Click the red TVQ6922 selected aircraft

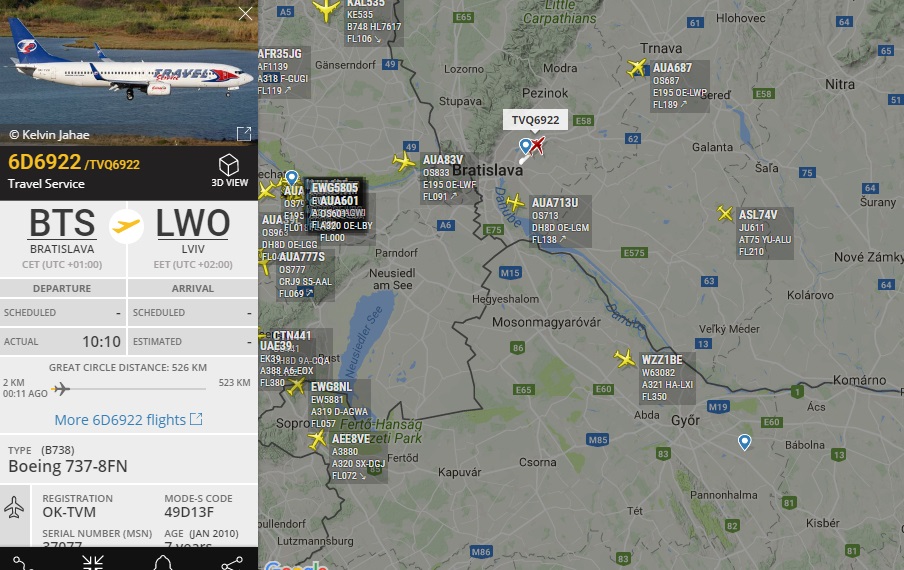tap(538, 145)
